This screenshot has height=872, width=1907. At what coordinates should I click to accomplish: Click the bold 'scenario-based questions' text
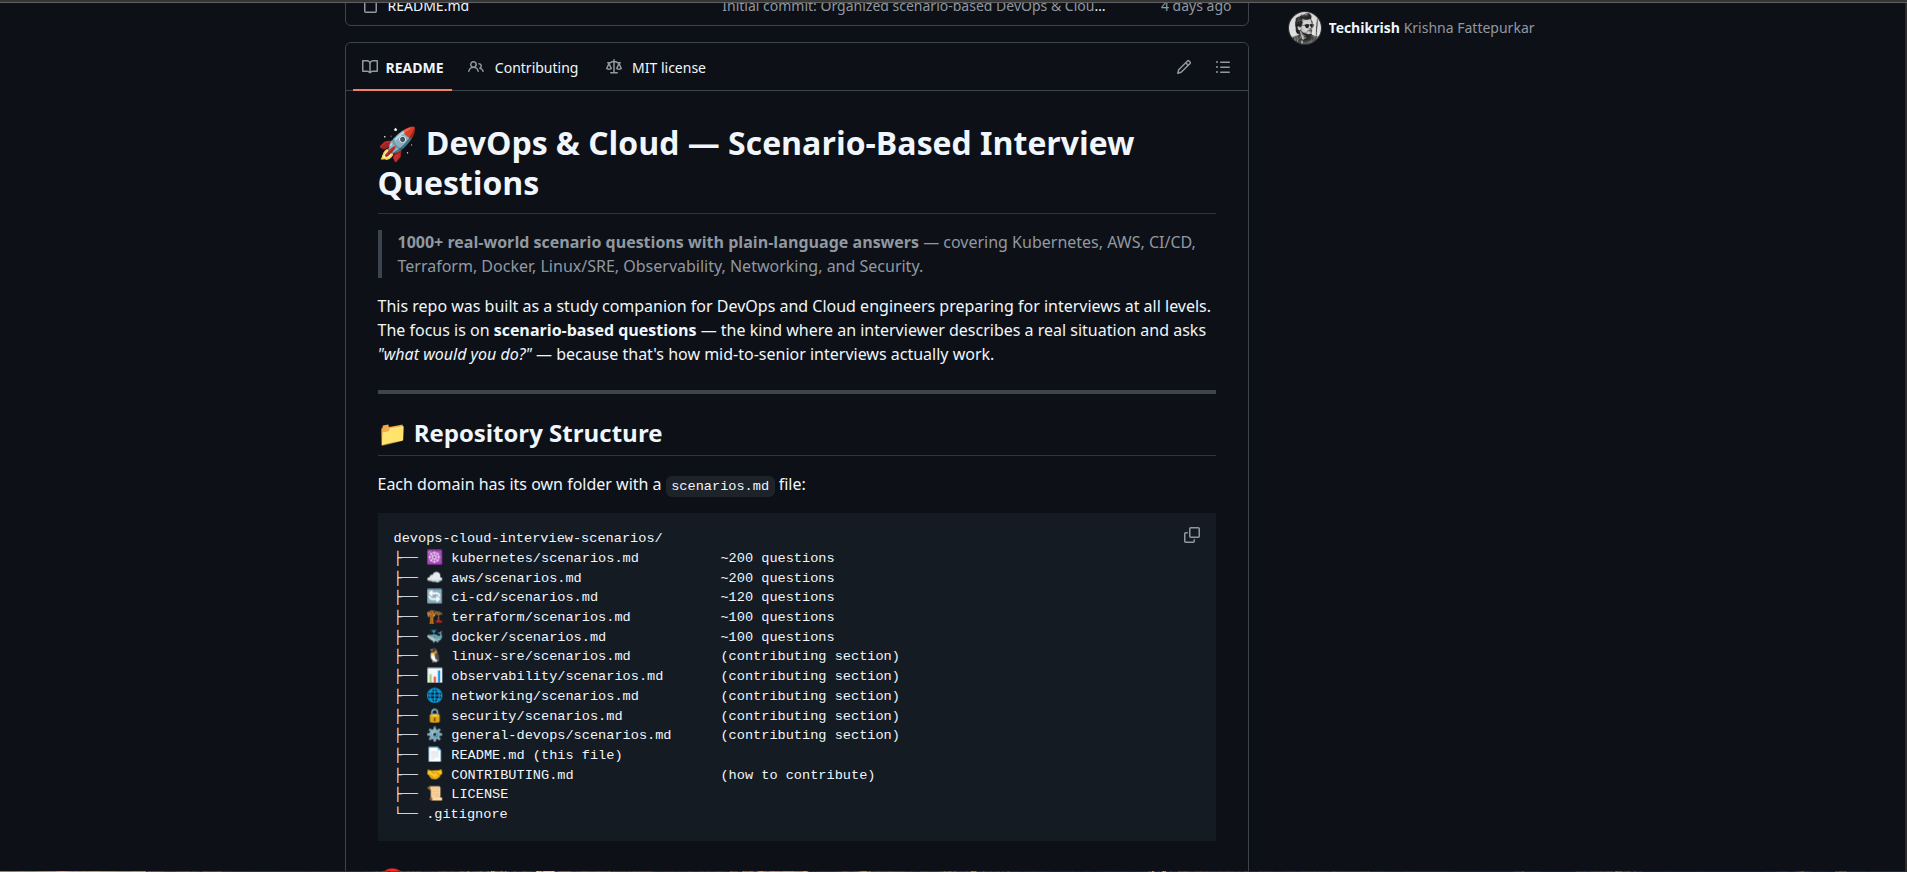point(595,331)
